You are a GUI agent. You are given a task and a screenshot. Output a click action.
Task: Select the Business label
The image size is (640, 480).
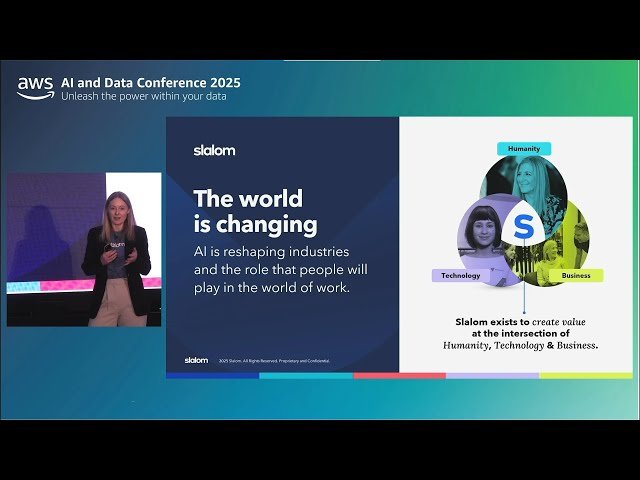(x=576, y=276)
